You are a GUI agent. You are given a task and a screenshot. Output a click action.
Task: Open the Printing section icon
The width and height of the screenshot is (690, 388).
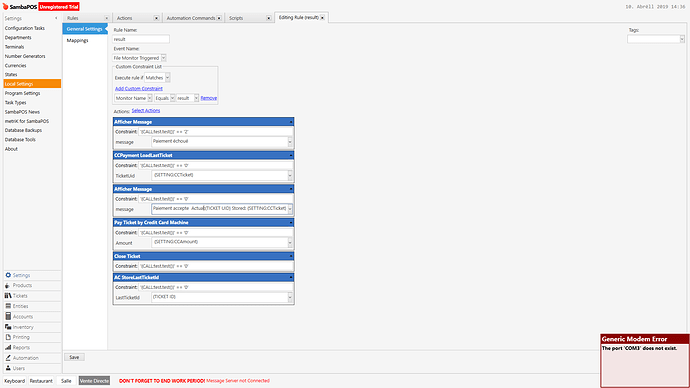8,337
